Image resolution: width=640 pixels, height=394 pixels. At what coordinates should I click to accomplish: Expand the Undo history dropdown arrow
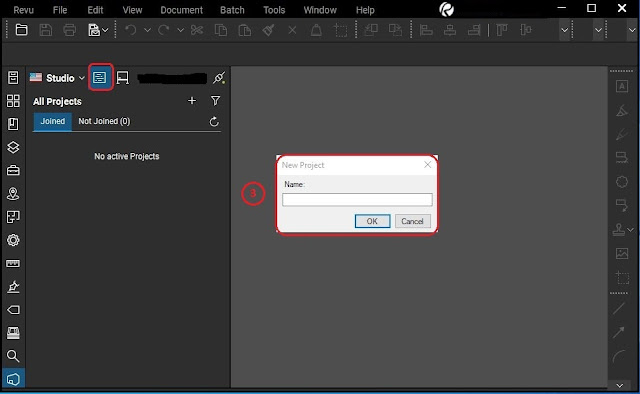pyautogui.click(x=147, y=30)
